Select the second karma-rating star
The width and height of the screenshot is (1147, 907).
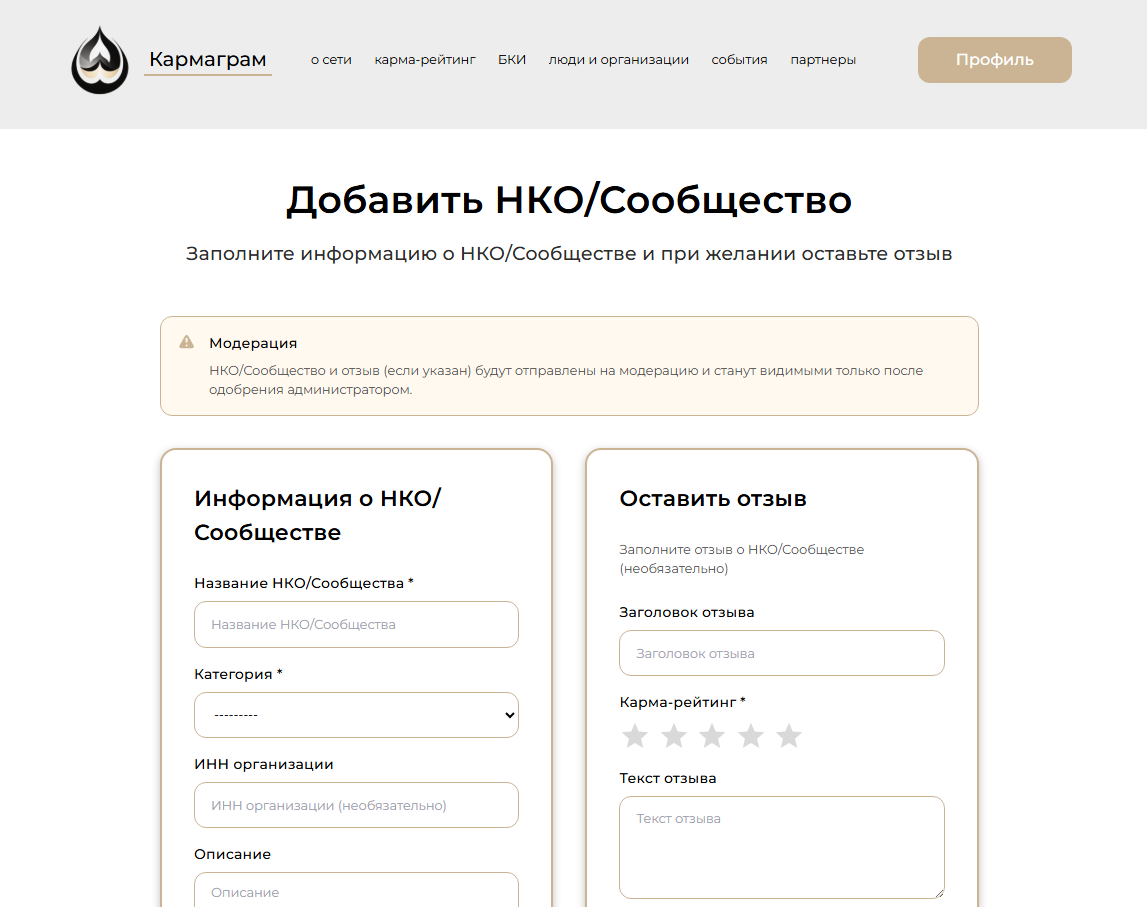tap(674, 736)
